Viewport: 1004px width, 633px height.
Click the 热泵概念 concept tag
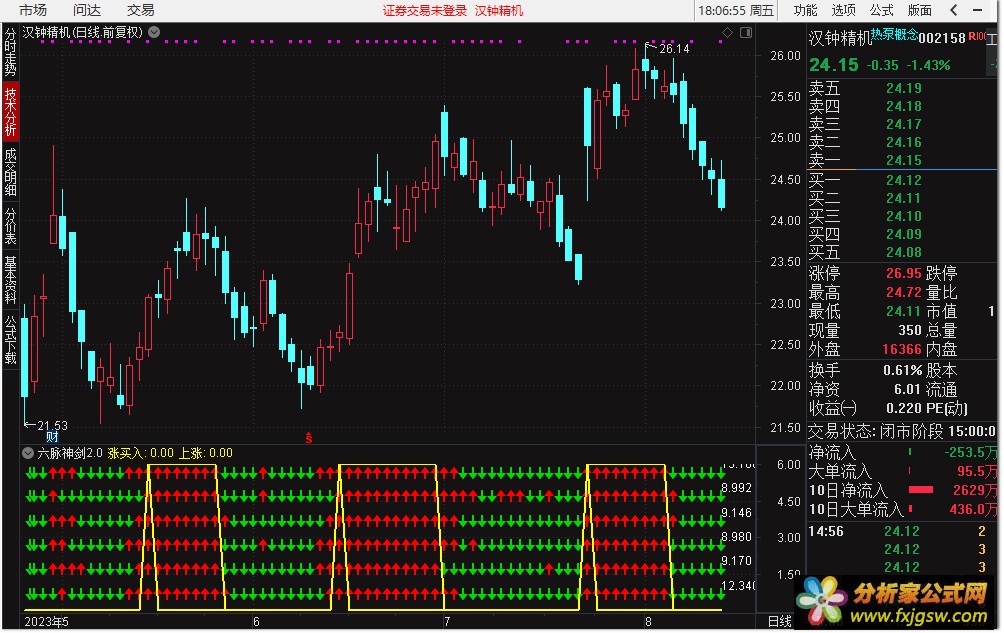895,34
